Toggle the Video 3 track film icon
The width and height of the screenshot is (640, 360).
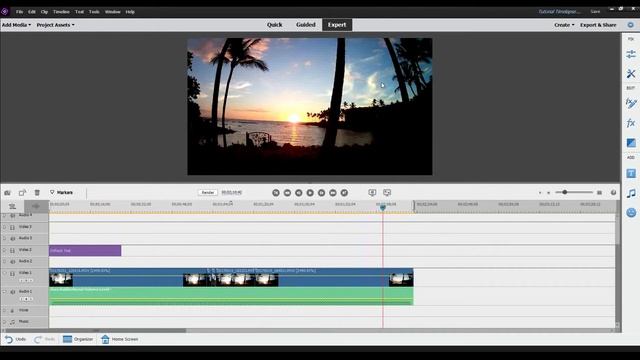click(12, 227)
